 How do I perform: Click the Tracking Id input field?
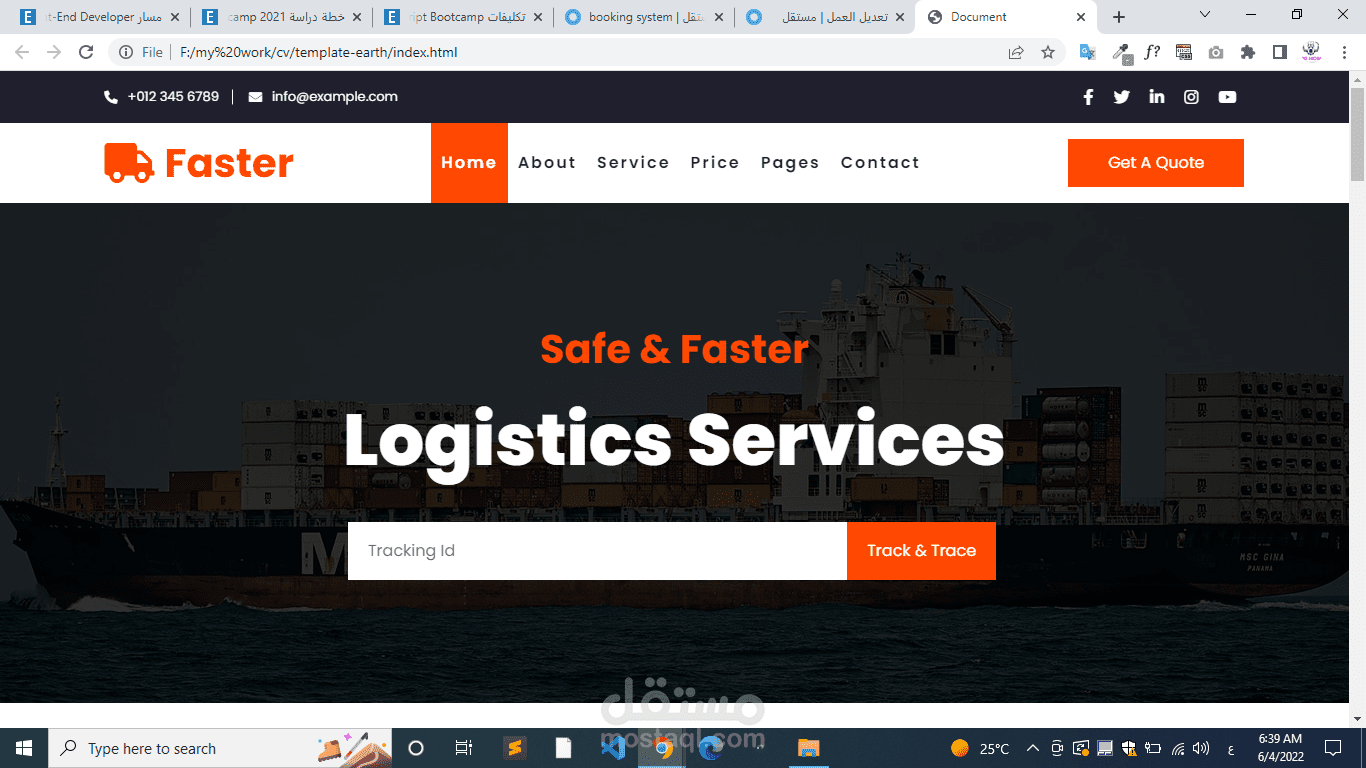[597, 551]
